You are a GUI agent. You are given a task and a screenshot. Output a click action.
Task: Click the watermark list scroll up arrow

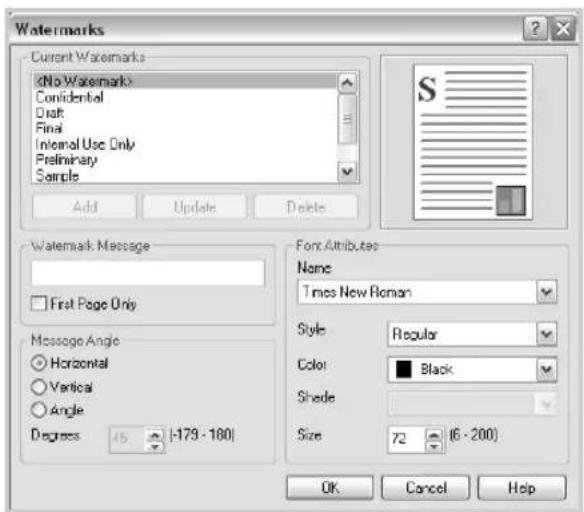click(x=347, y=83)
